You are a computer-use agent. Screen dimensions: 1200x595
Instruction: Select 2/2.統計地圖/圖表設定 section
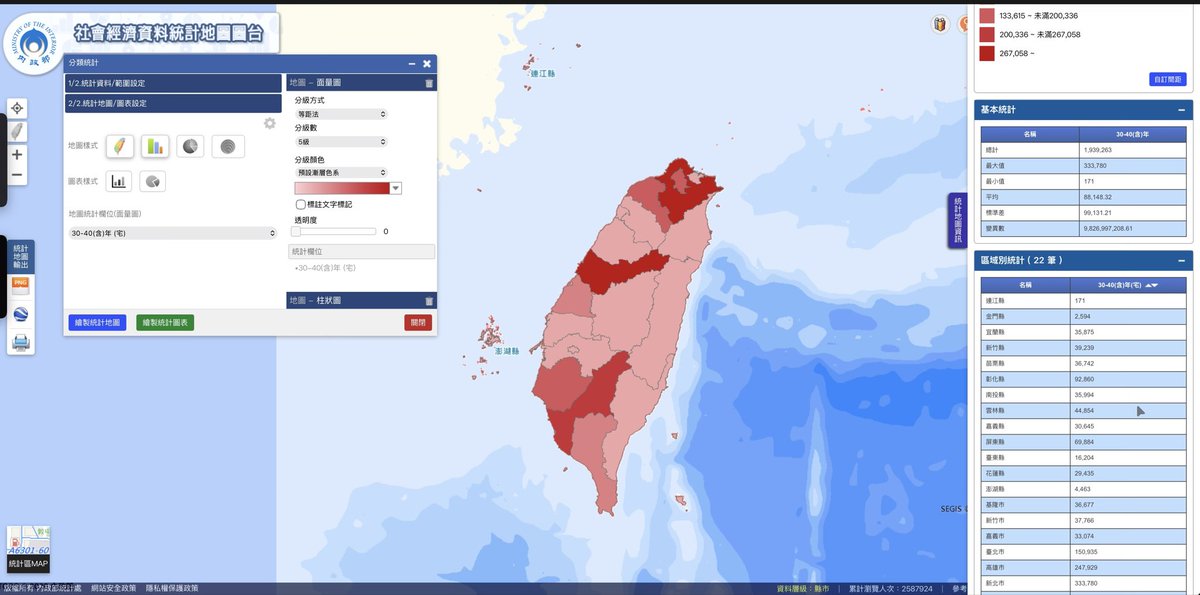point(173,103)
